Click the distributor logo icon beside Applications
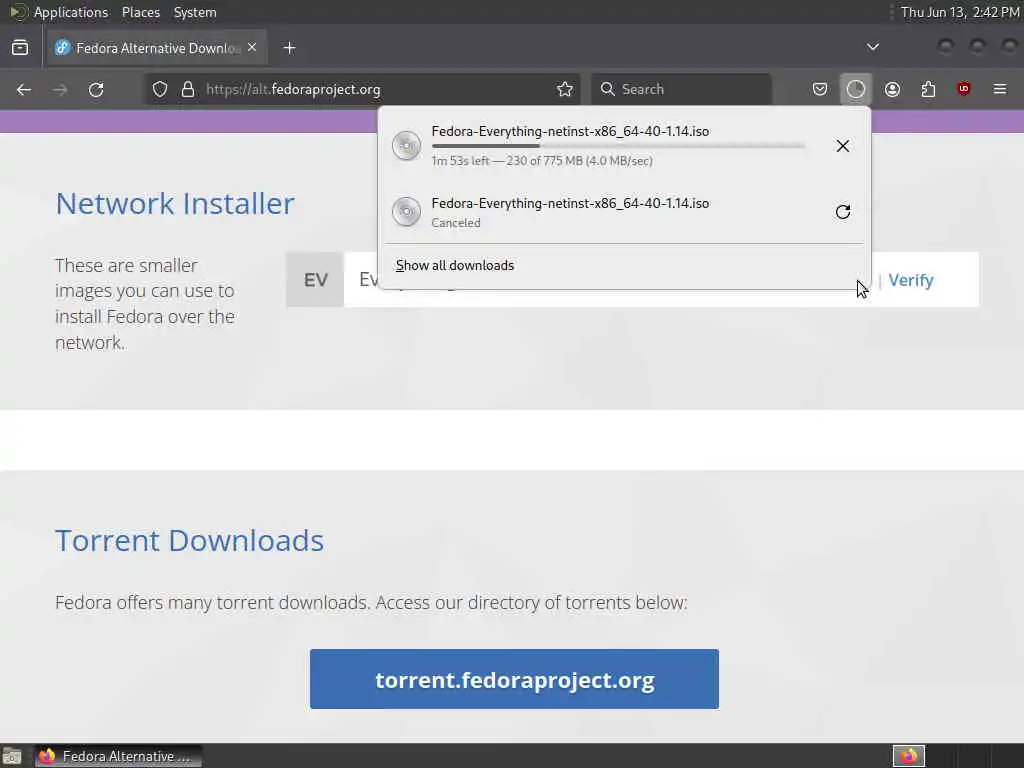 pyautogui.click(x=19, y=12)
